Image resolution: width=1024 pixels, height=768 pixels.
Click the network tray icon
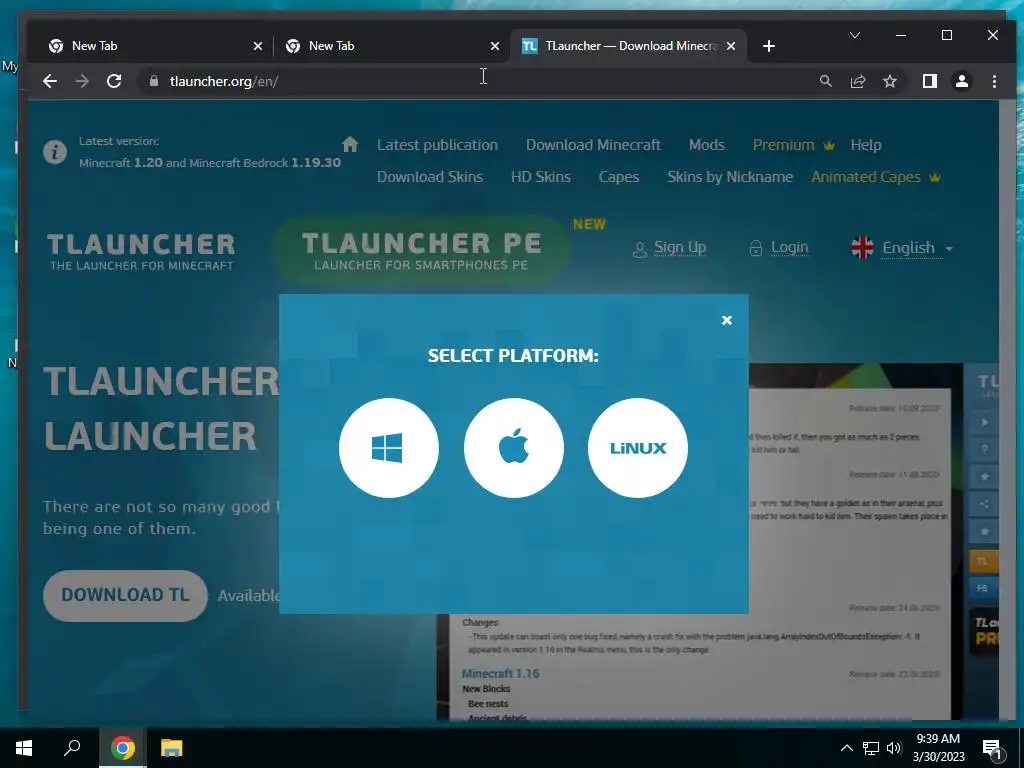click(871, 748)
